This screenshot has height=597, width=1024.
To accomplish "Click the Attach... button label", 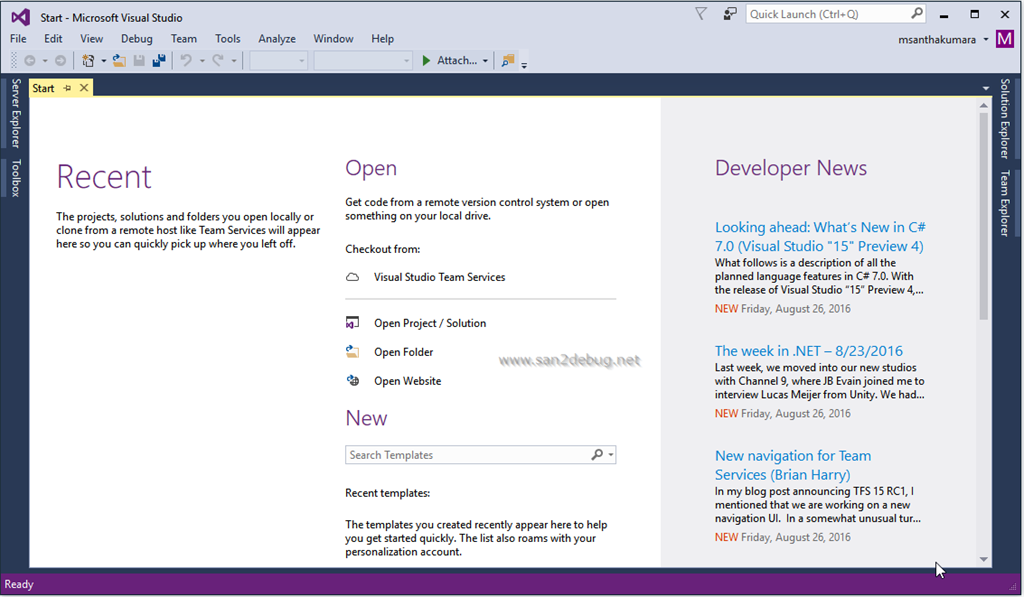I will tap(456, 61).
